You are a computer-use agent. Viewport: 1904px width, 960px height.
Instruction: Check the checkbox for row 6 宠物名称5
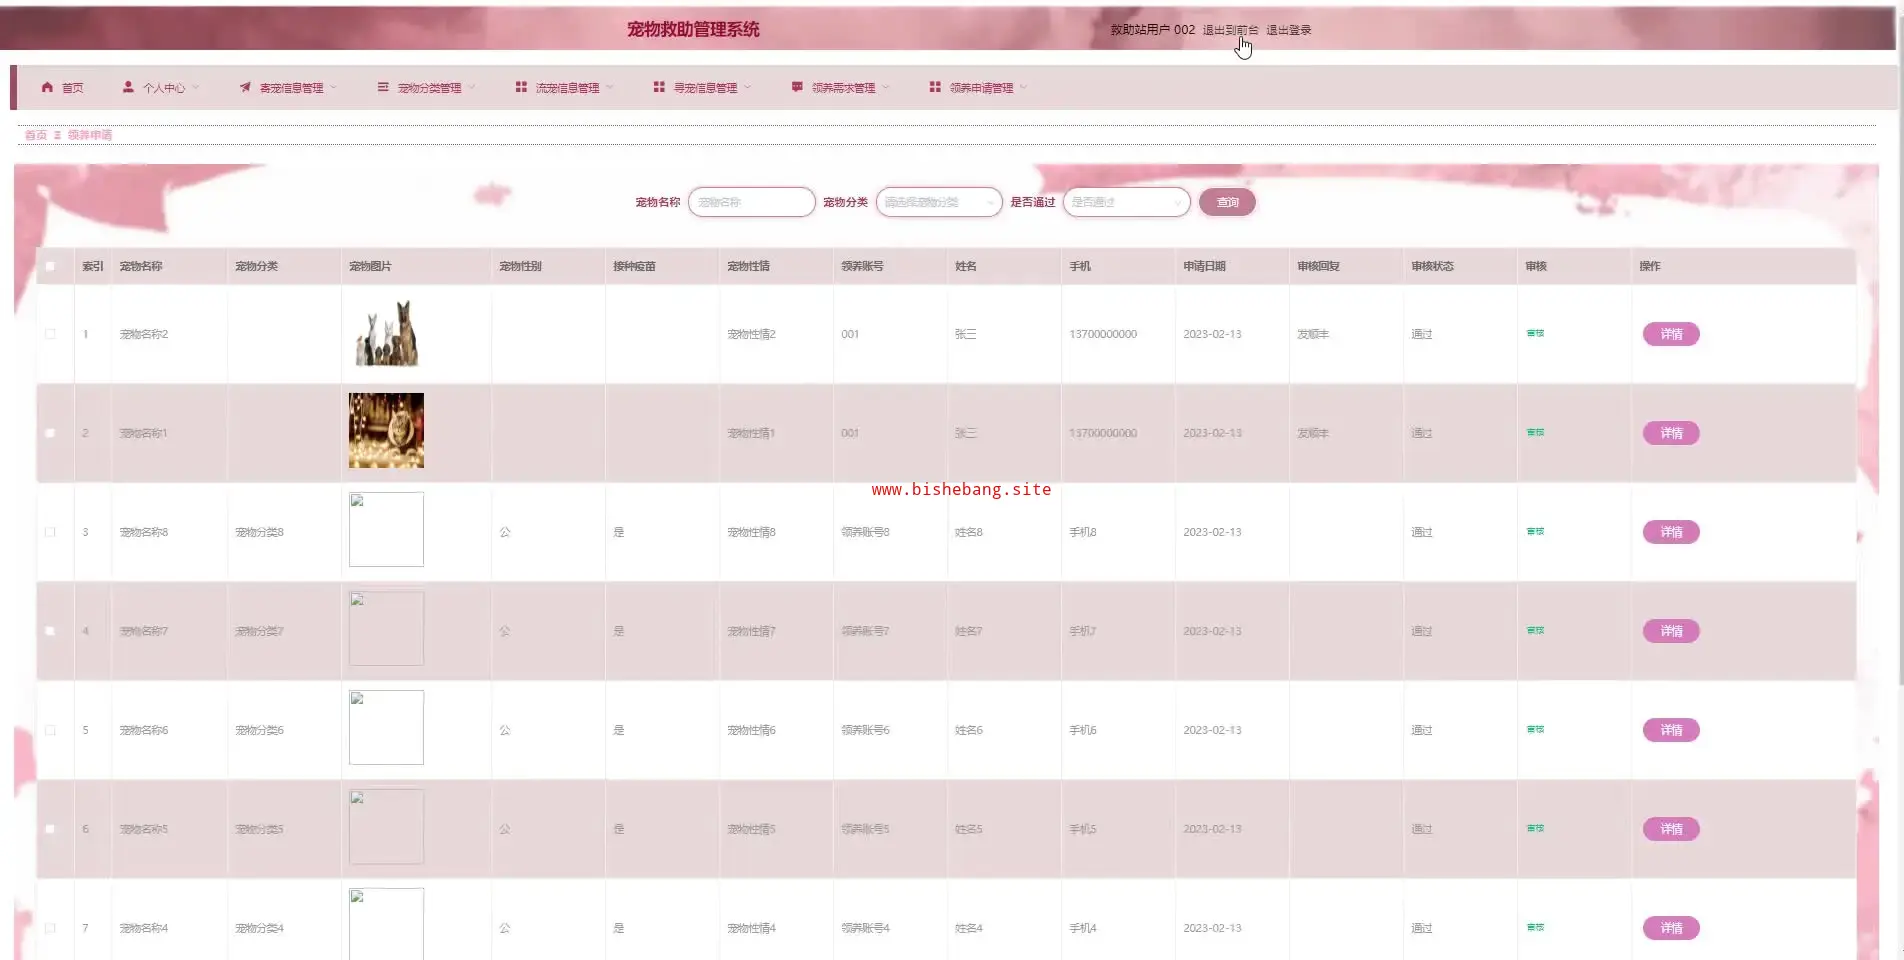(x=50, y=829)
